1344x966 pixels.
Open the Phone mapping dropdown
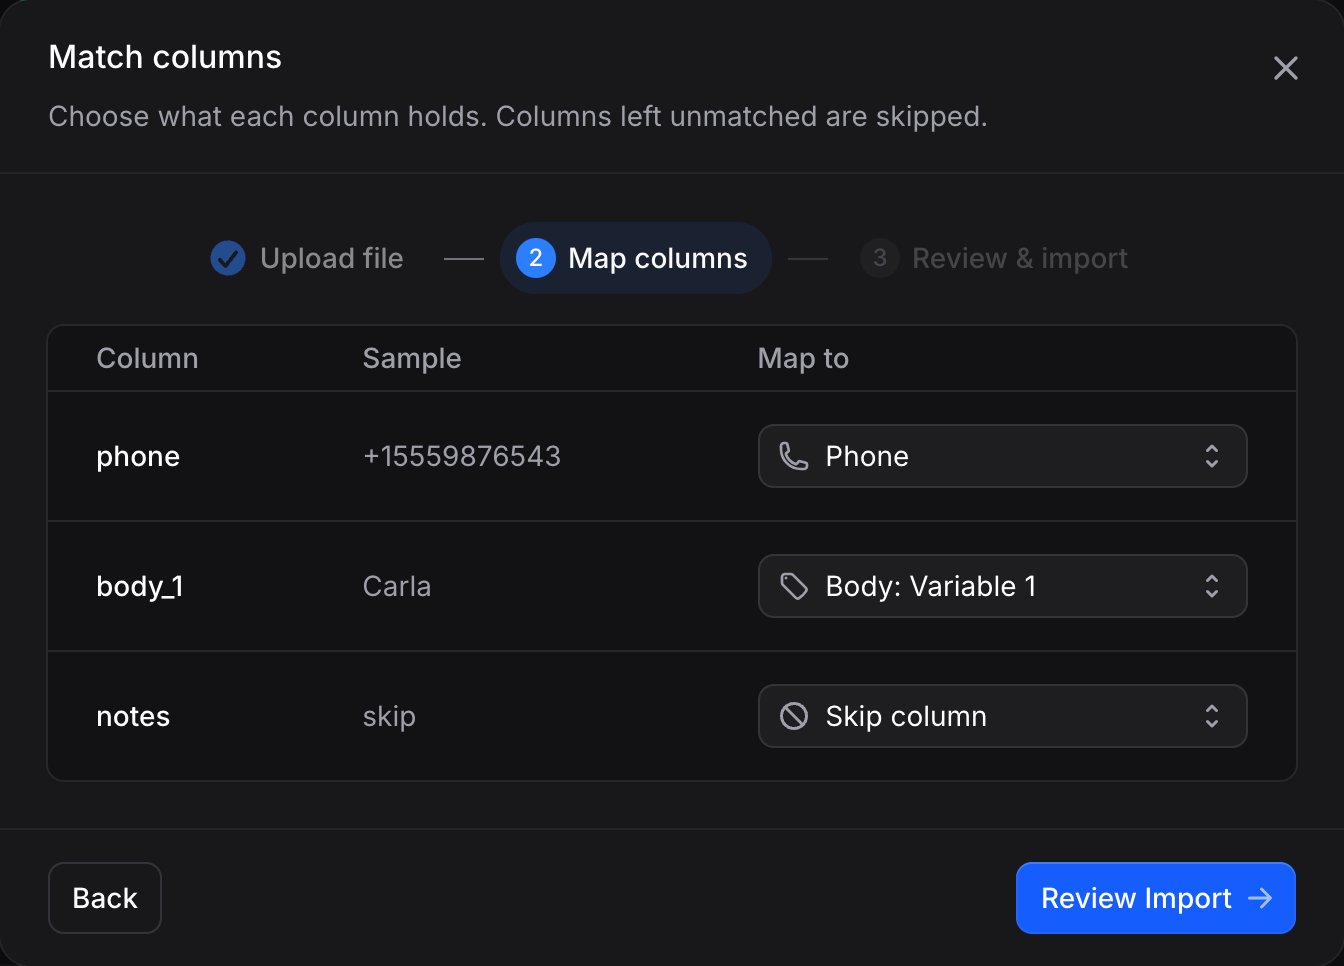click(1002, 456)
